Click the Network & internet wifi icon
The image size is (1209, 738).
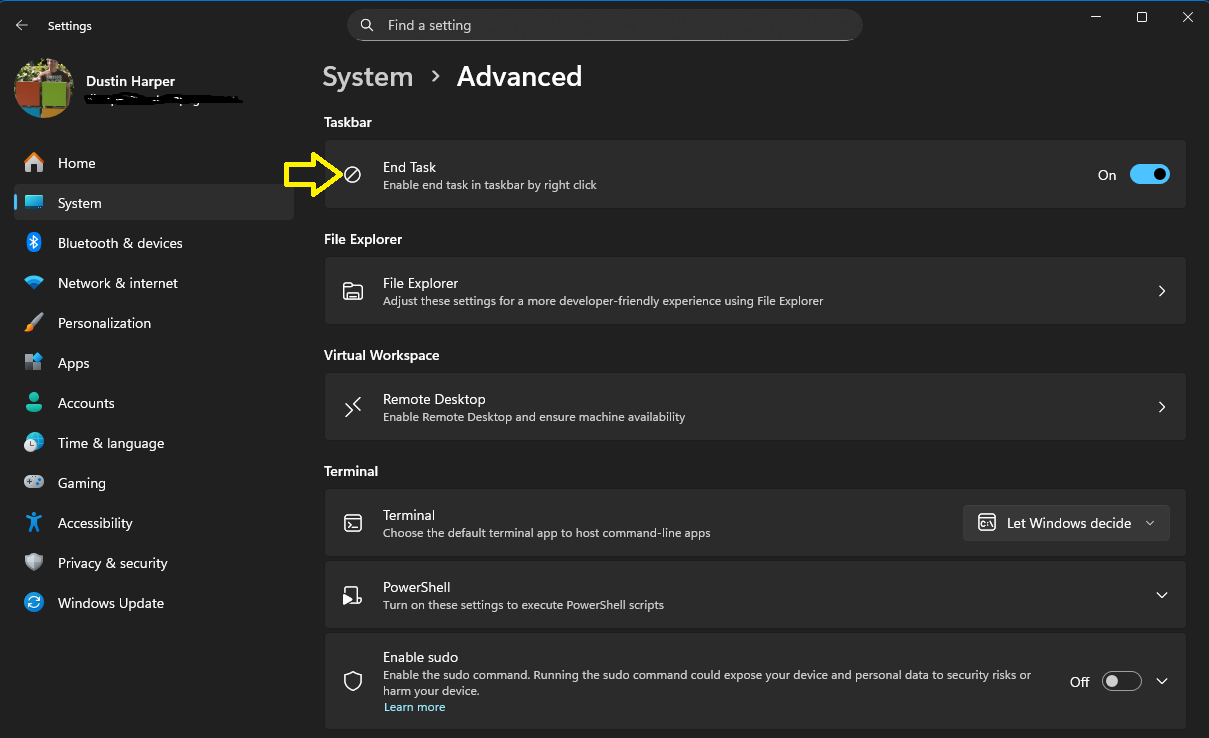click(34, 283)
